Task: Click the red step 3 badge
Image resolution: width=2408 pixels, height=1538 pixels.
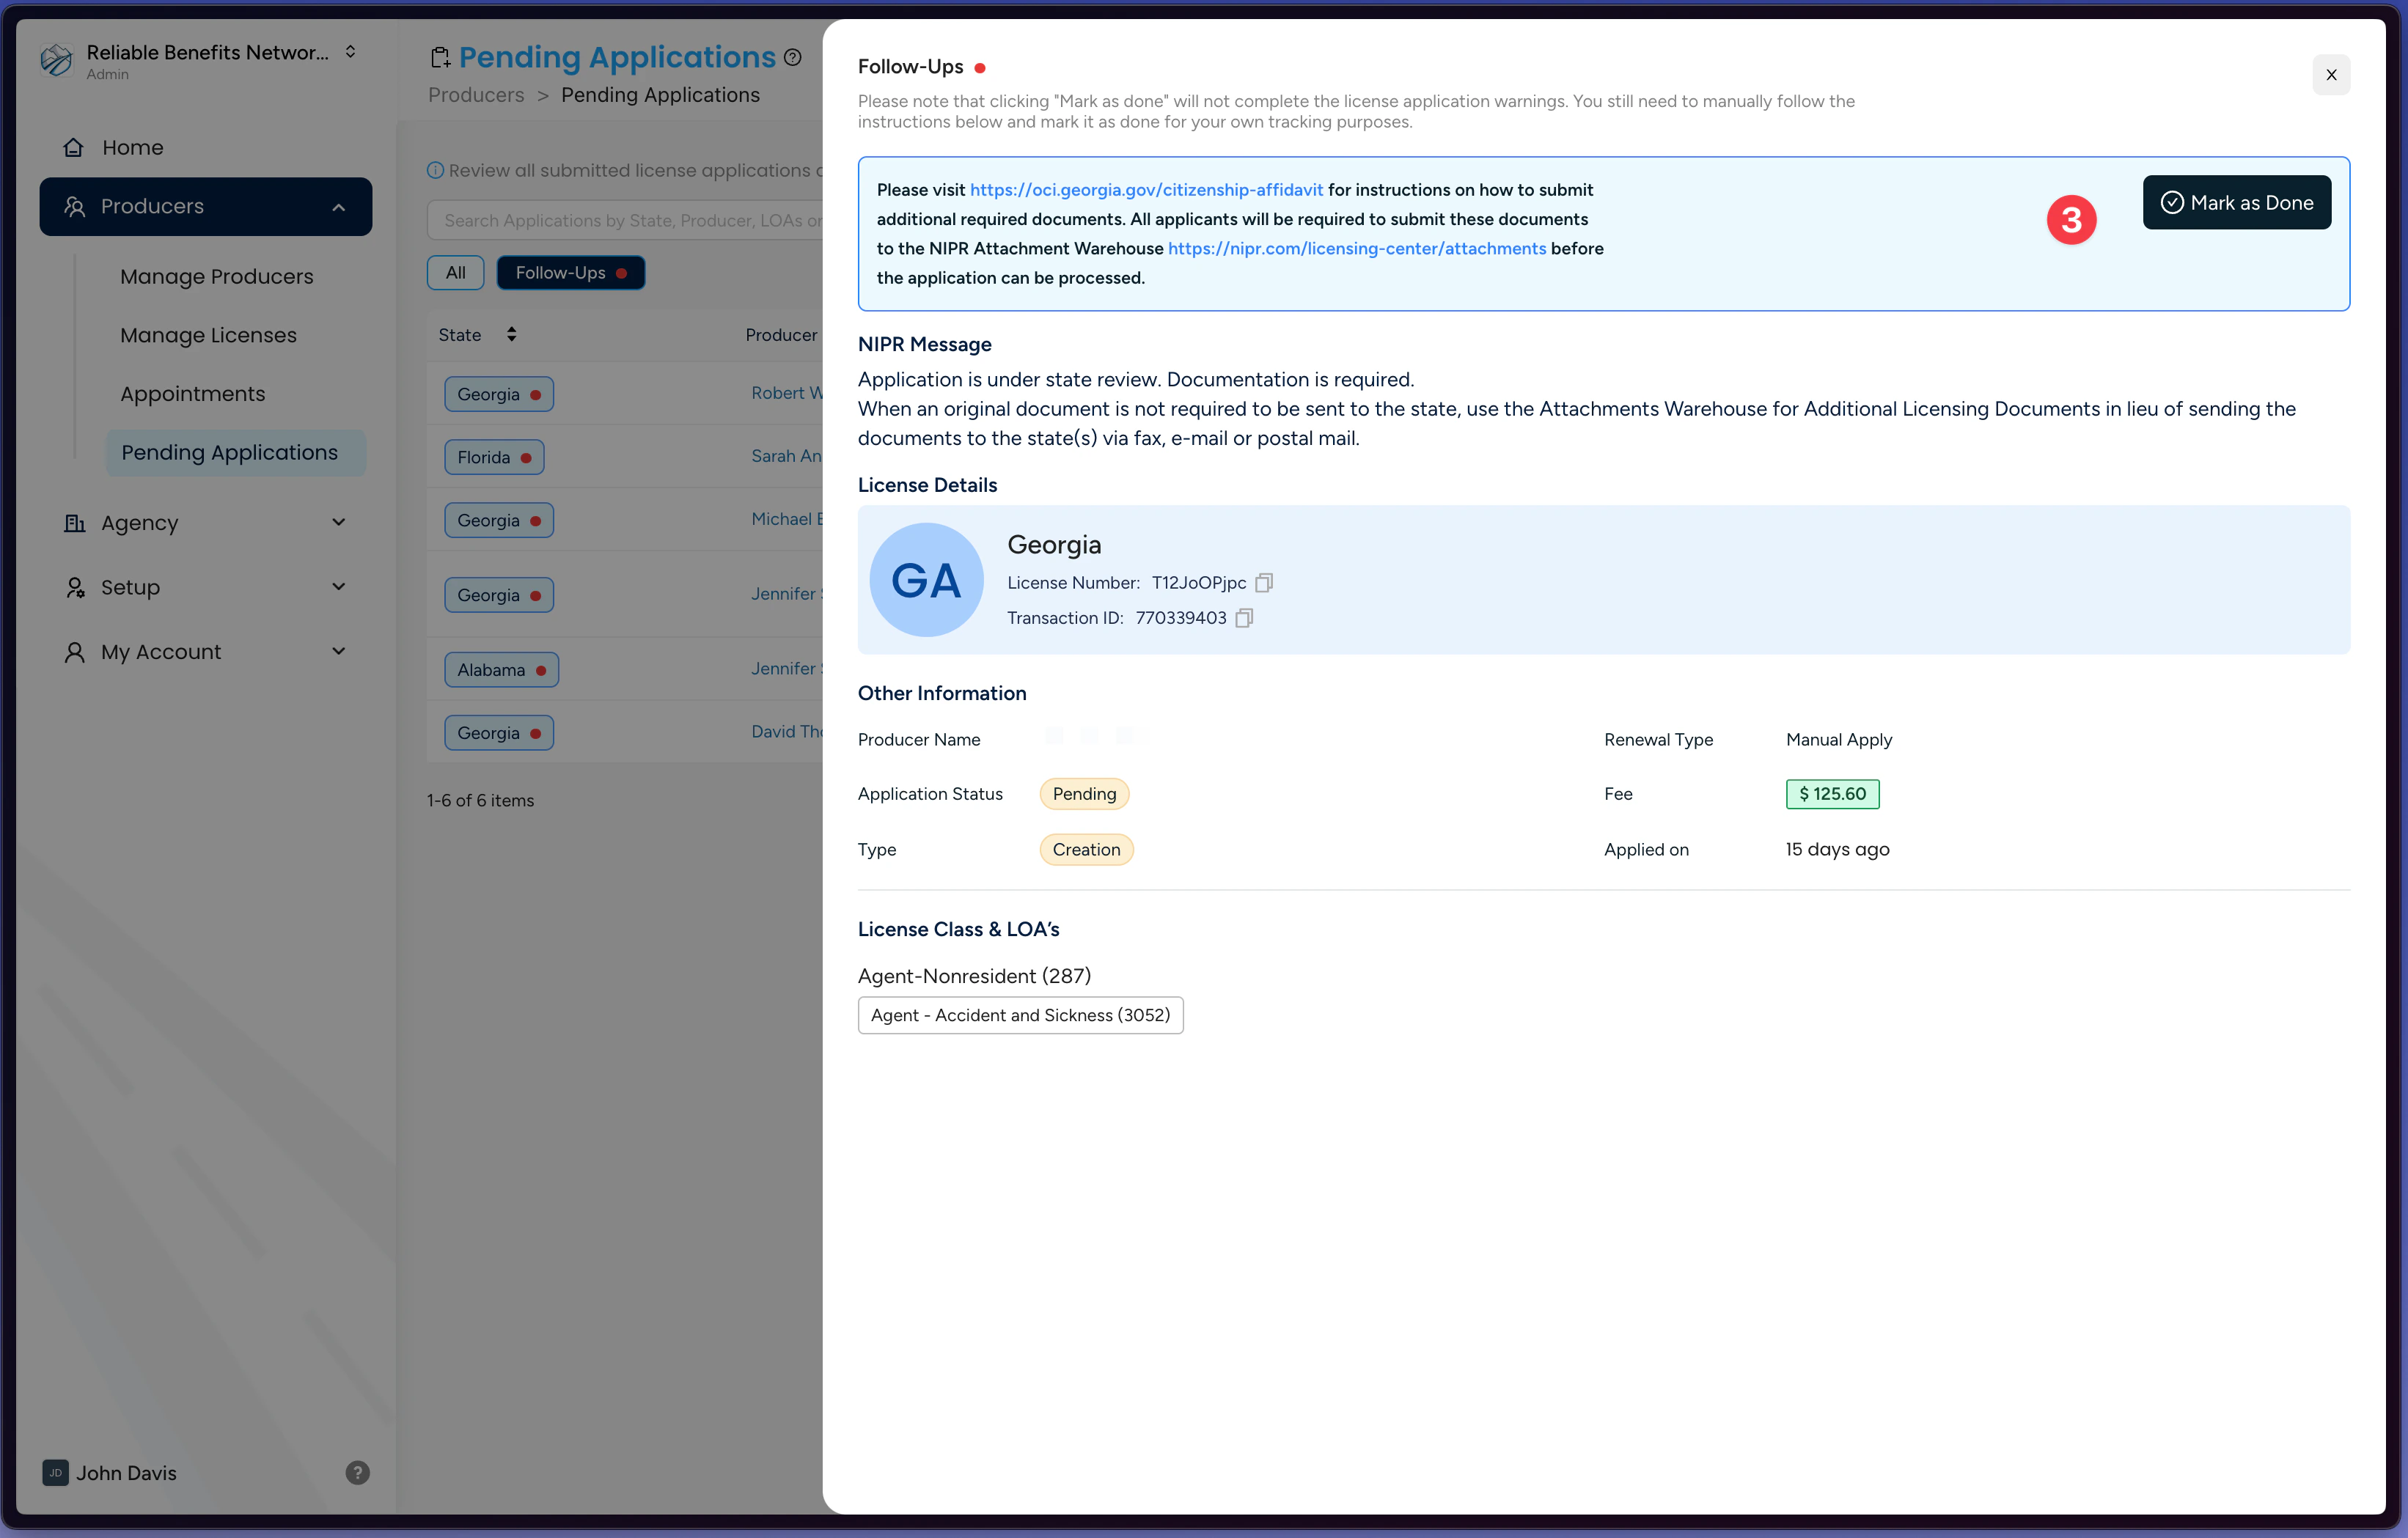Action: pos(2071,220)
